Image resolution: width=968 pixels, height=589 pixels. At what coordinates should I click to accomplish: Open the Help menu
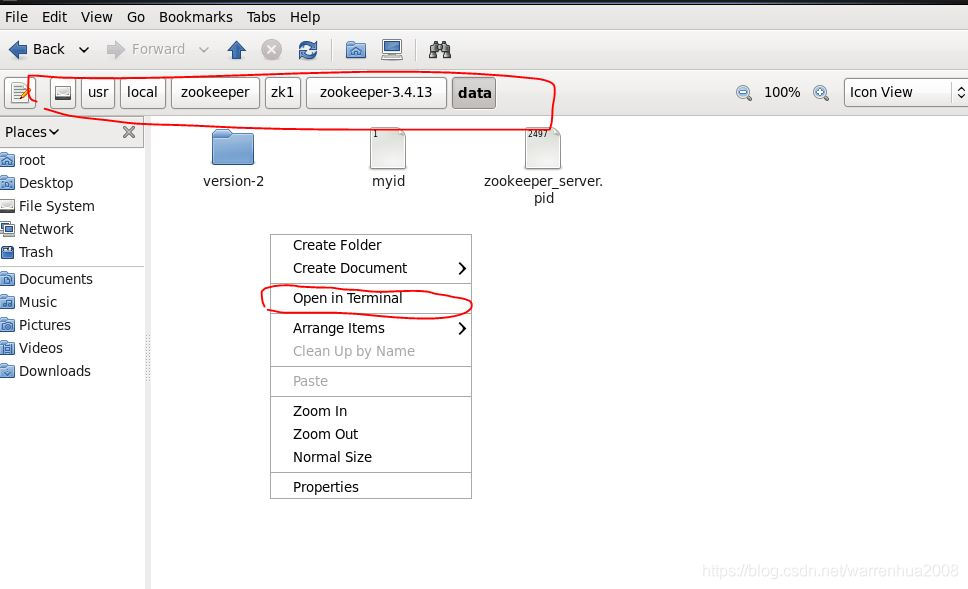coord(305,17)
